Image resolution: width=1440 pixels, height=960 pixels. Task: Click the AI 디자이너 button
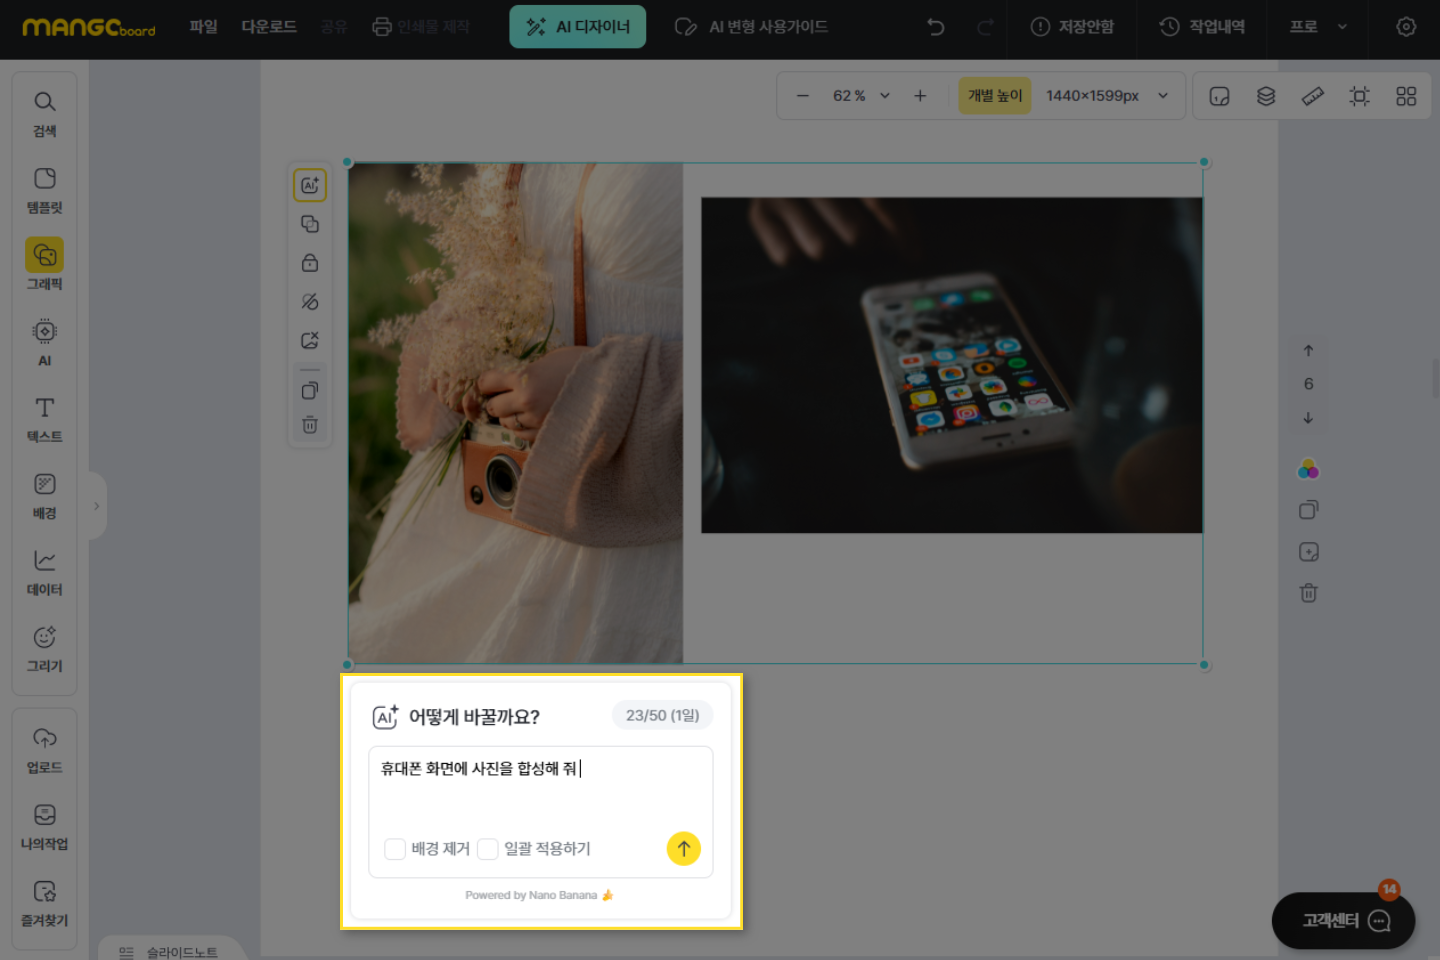click(x=578, y=27)
